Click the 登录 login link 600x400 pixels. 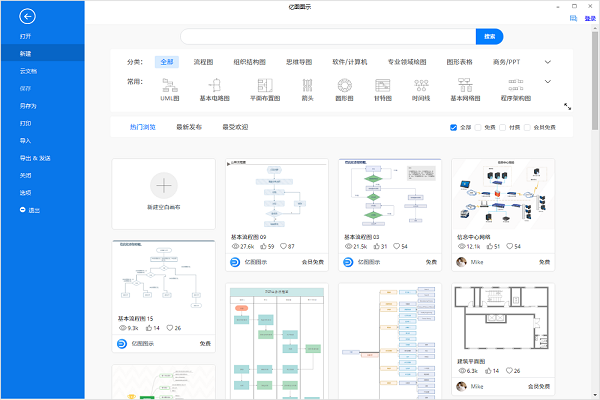point(589,18)
